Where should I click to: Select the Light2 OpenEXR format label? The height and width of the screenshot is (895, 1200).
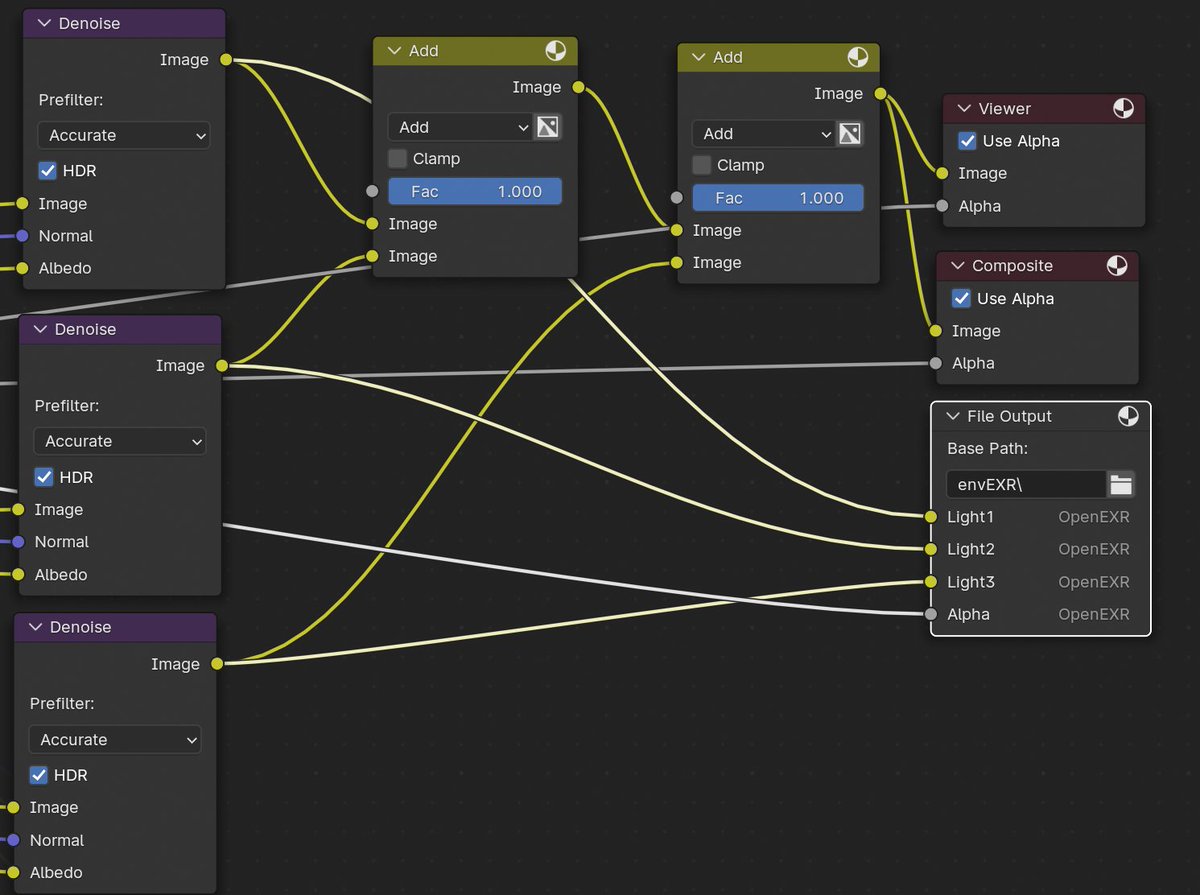point(1094,549)
